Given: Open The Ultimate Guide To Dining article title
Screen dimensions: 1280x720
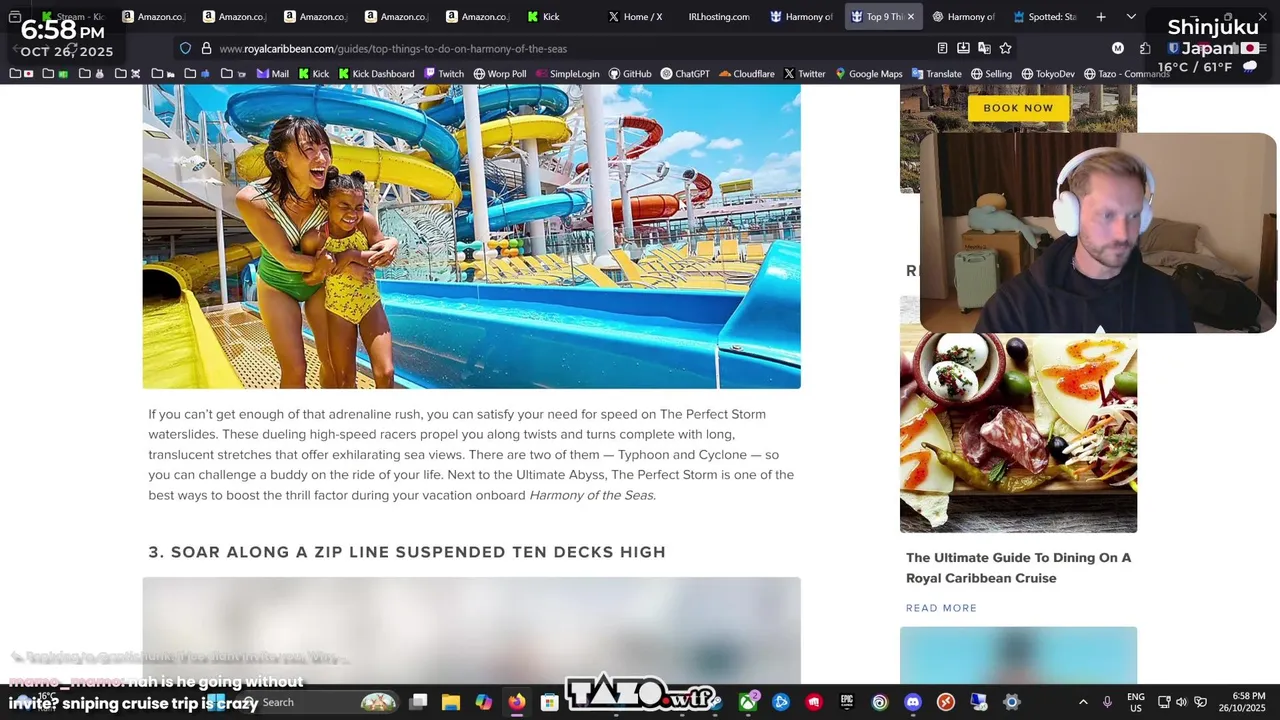Looking at the screenshot, I should 1018,568.
